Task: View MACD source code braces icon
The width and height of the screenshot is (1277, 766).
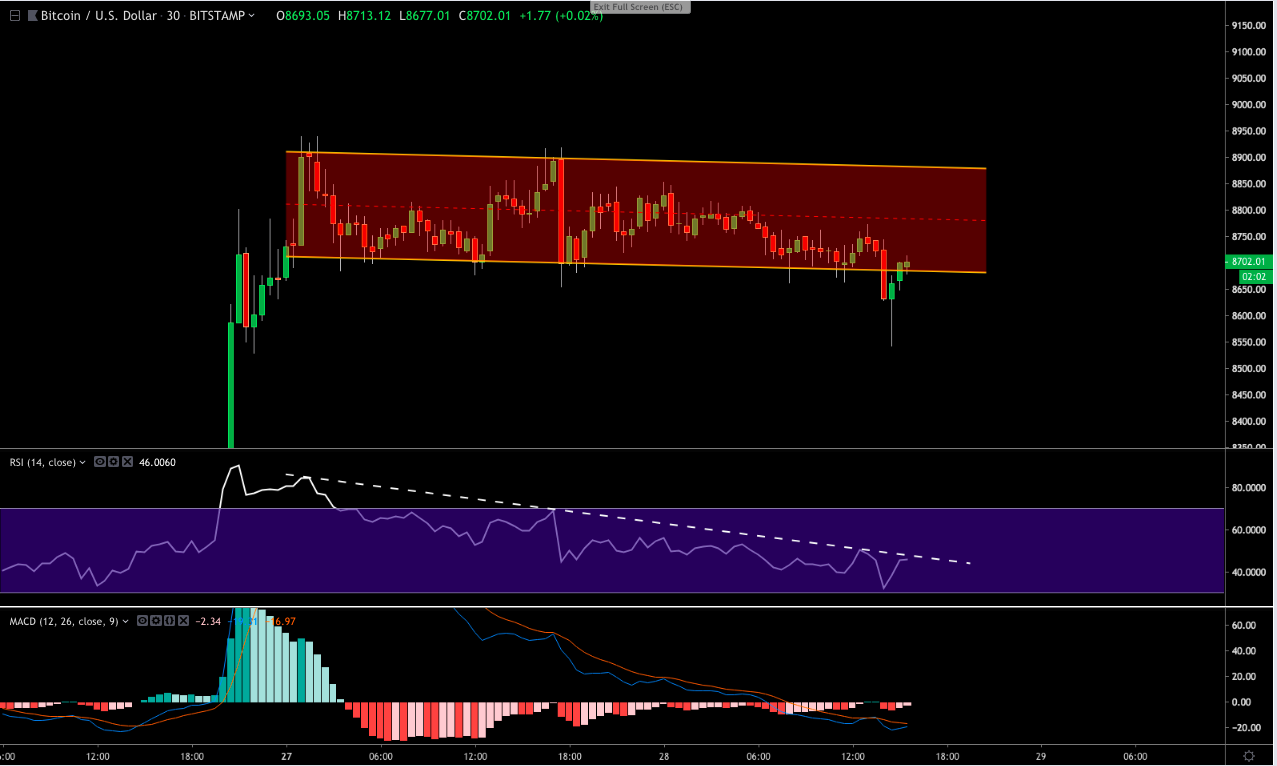Action: point(168,621)
